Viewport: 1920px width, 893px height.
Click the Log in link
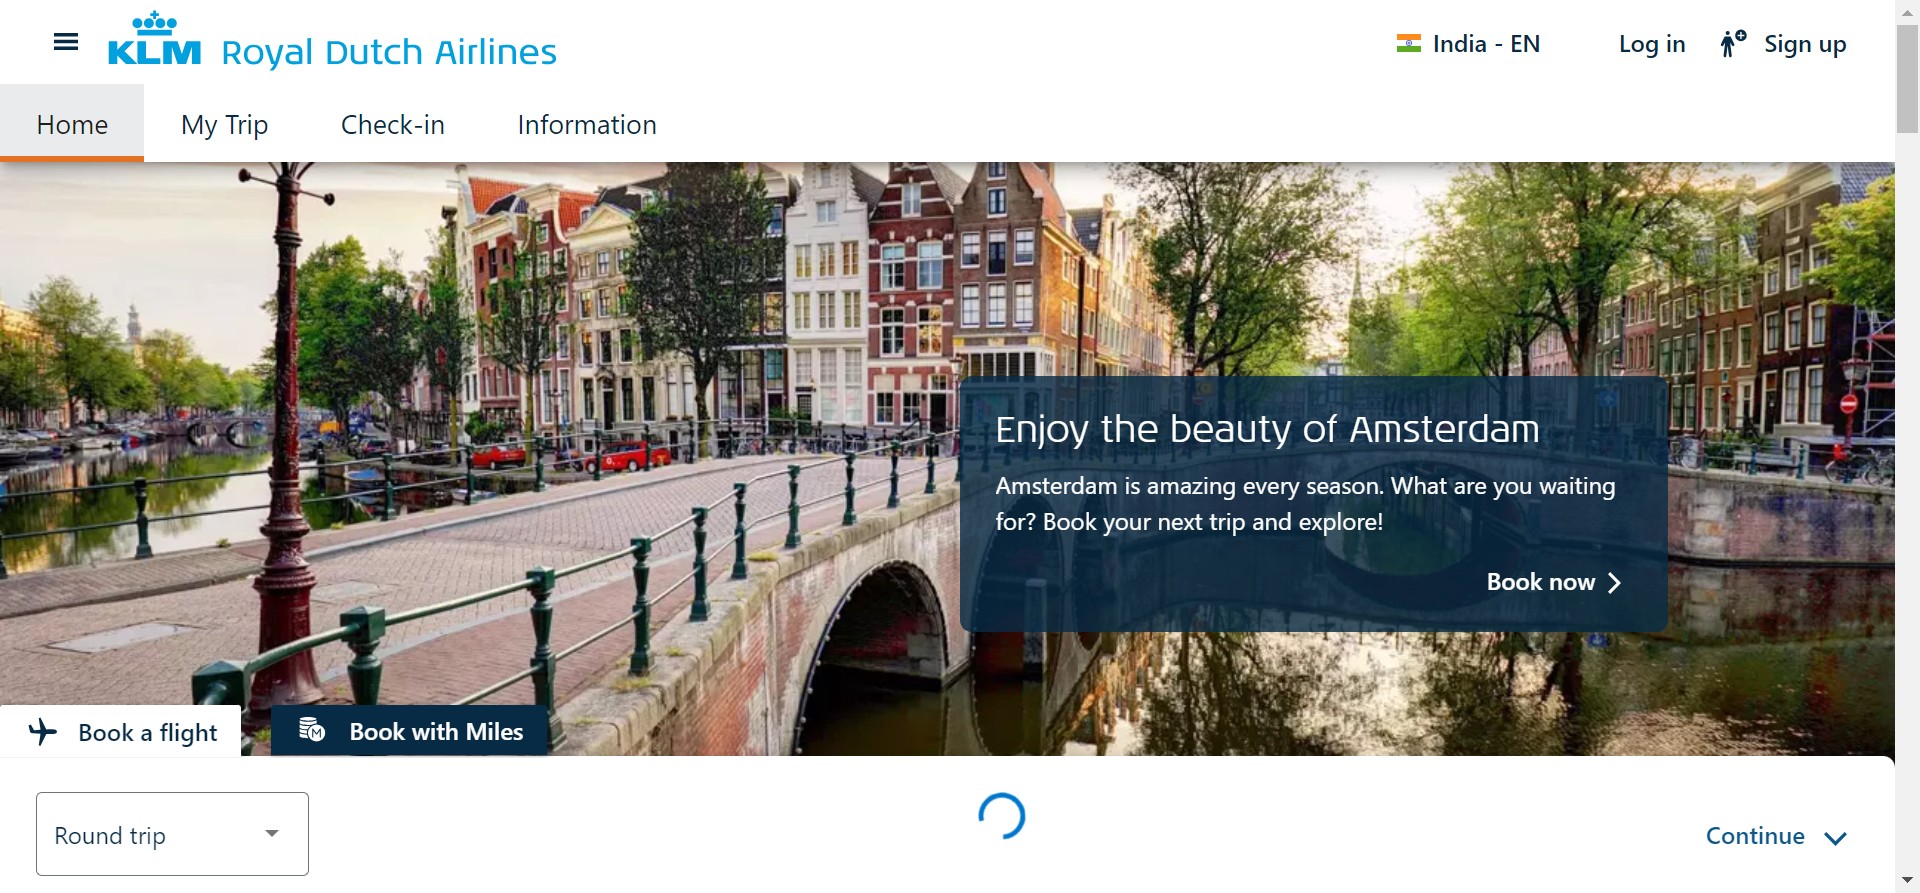coord(1651,44)
